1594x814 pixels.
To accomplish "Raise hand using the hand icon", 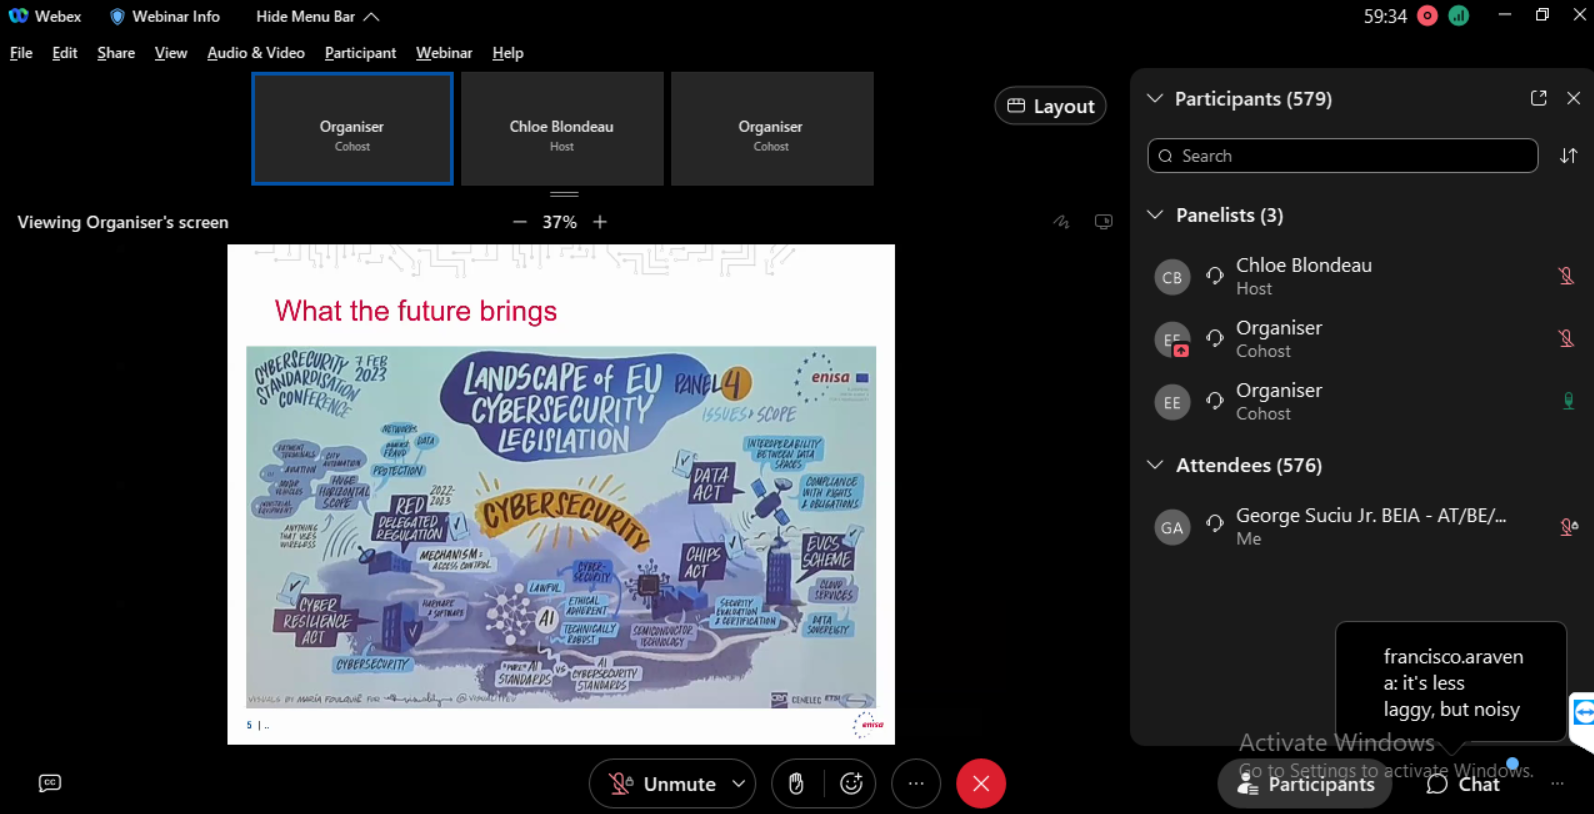I will [x=796, y=784].
